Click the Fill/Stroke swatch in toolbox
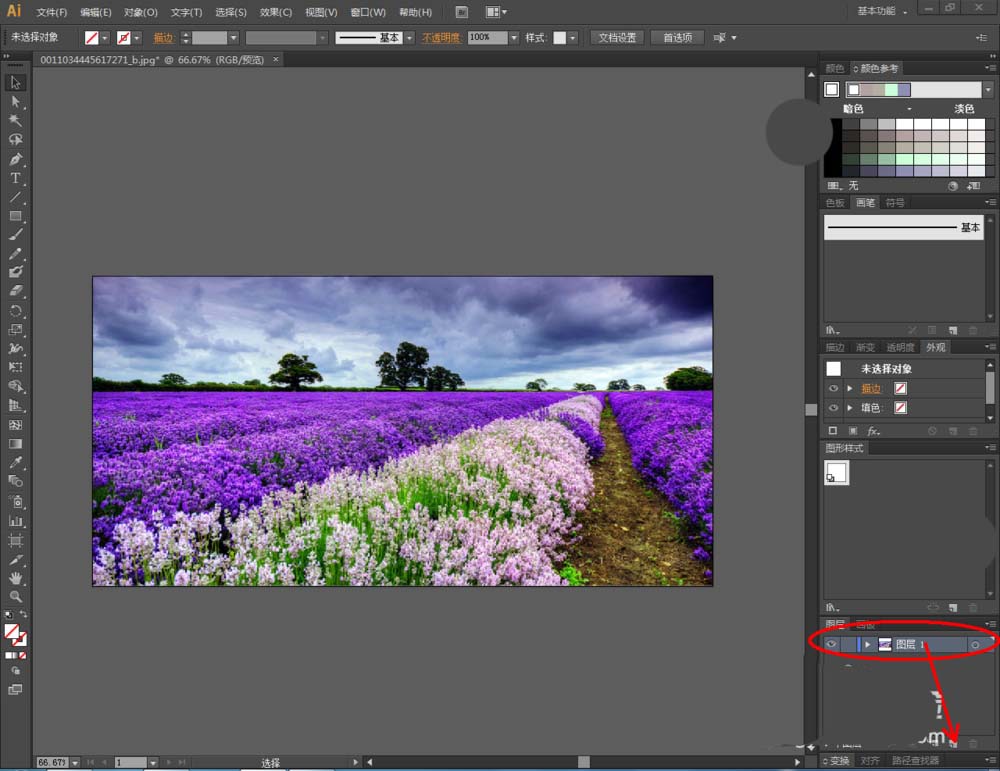1000x771 pixels. [x=15, y=635]
